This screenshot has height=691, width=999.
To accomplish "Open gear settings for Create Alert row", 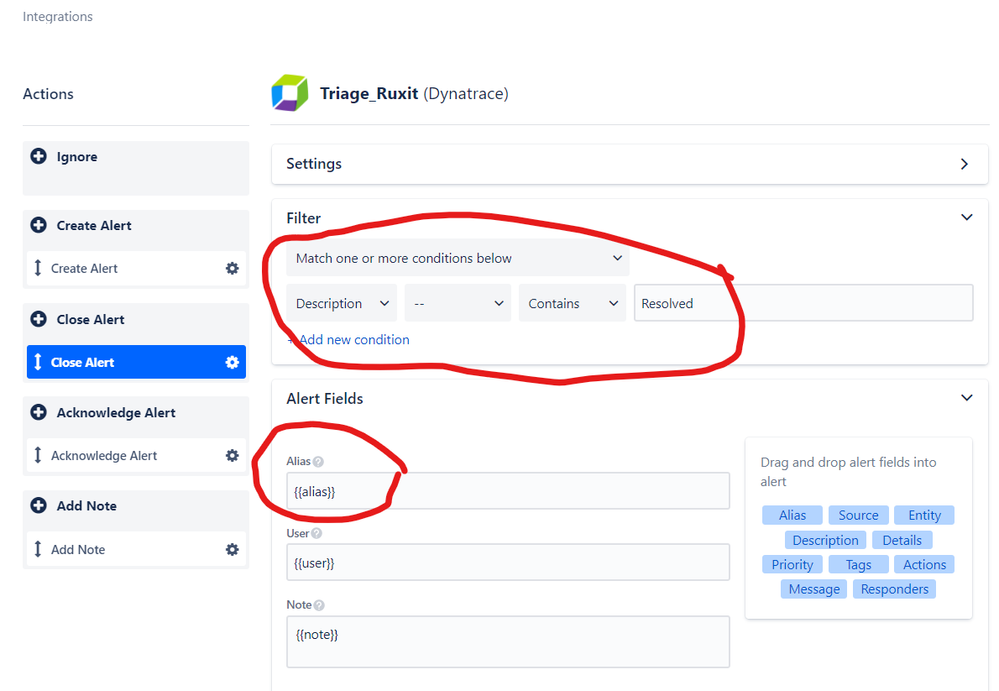I will coord(232,268).
